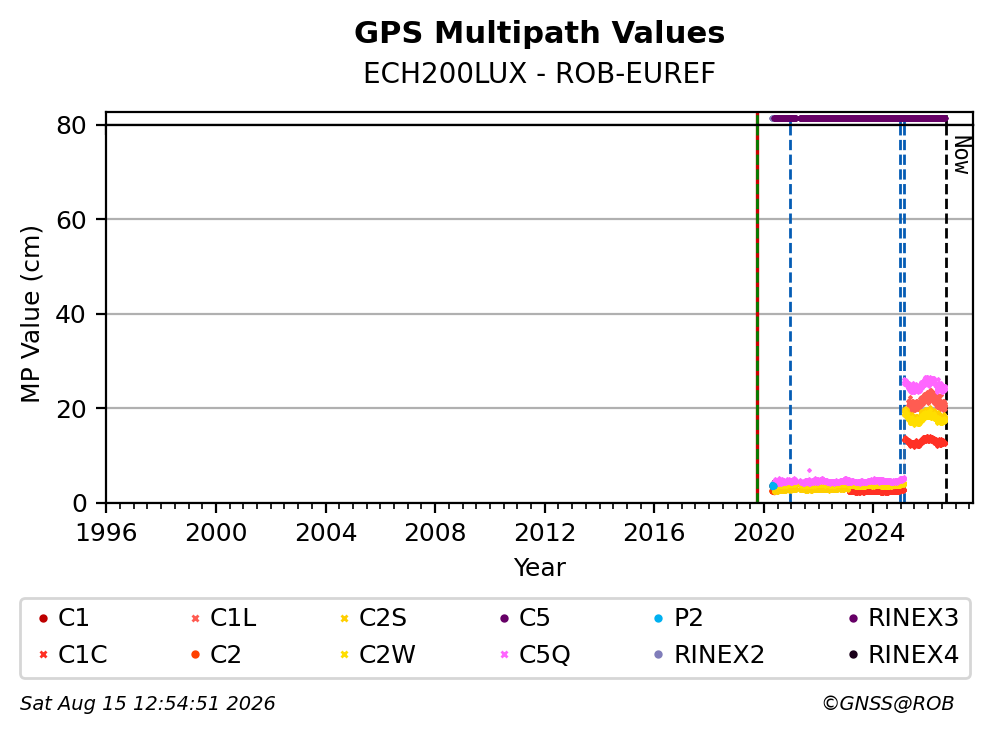The height and width of the screenshot is (734, 992).
Task: Click the 2000 x-axis tick label
Action: click(x=216, y=533)
